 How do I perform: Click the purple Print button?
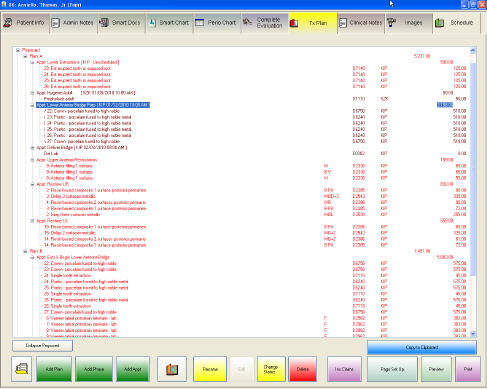point(468,369)
